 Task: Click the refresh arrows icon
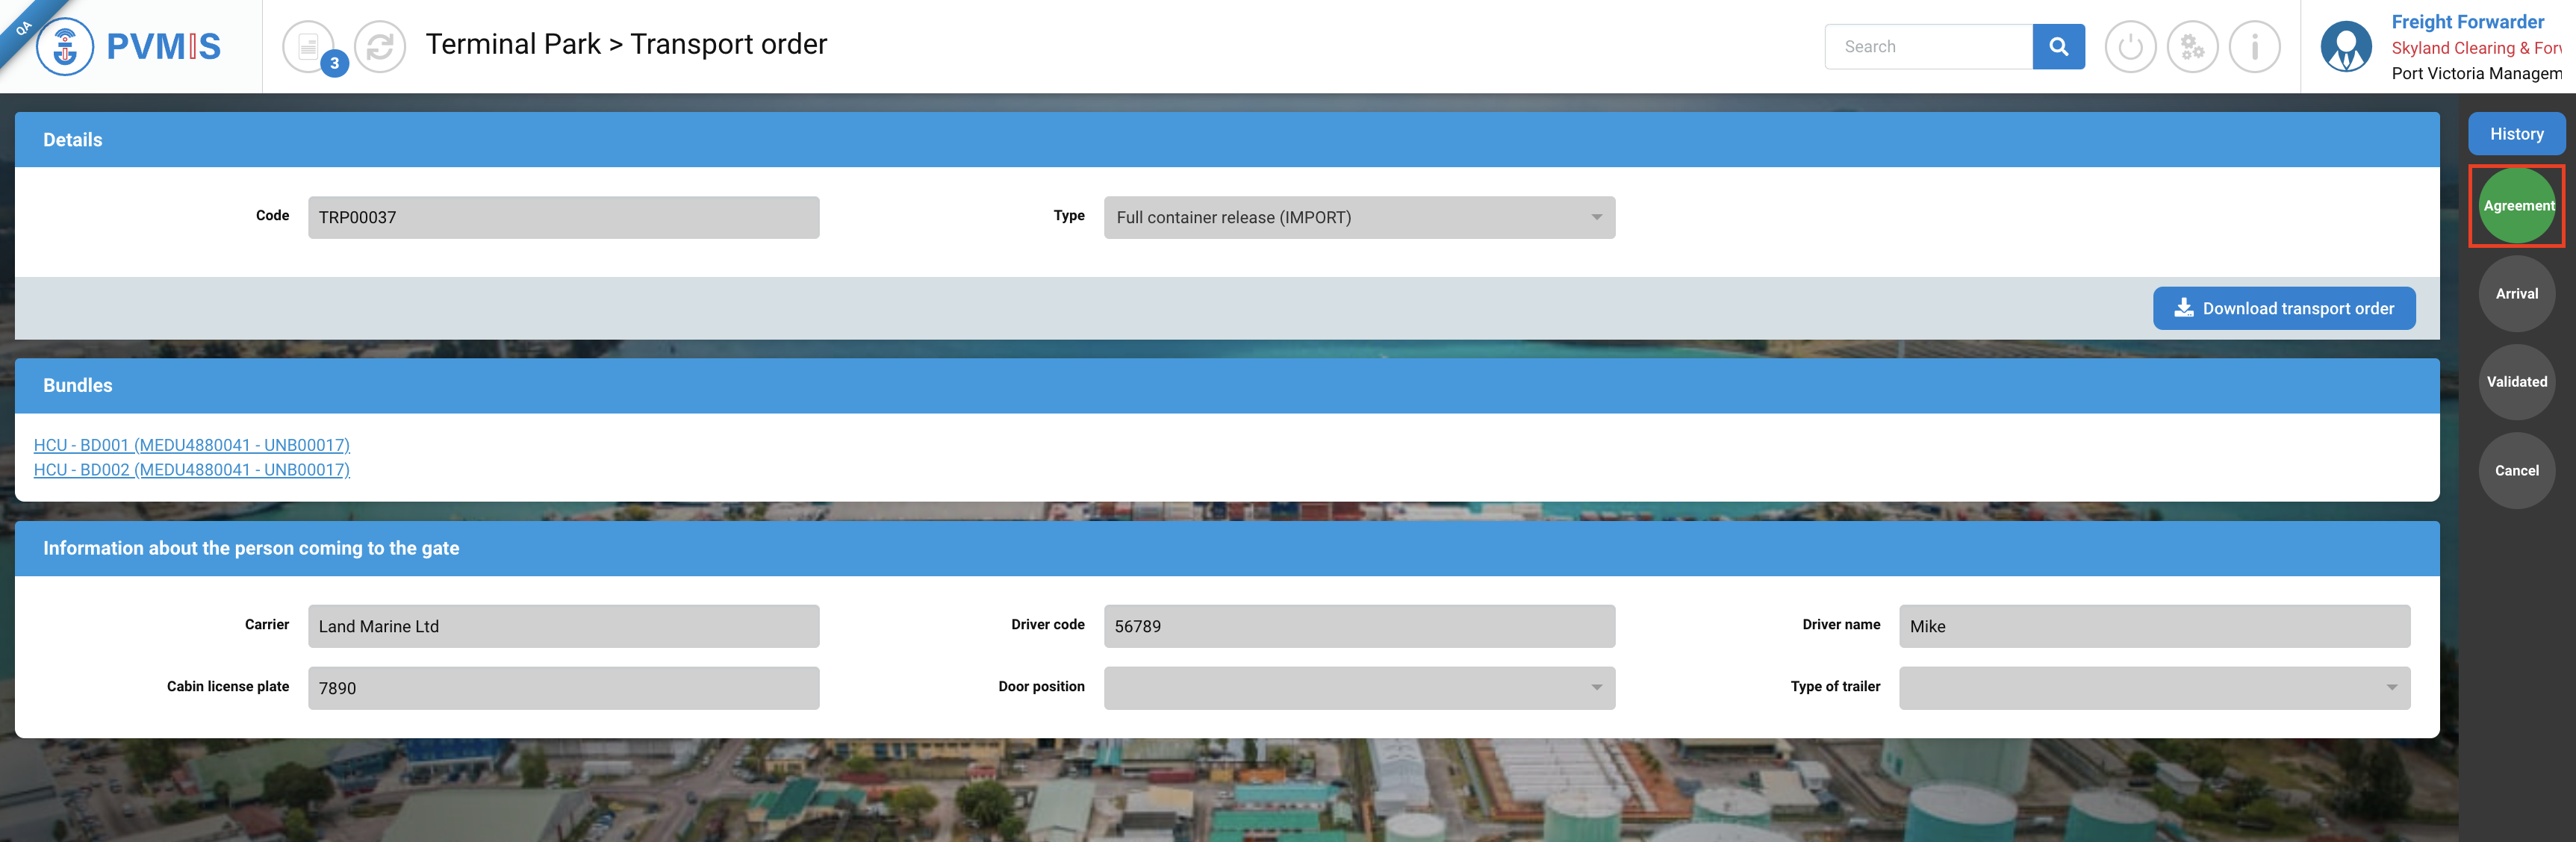tap(380, 46)
